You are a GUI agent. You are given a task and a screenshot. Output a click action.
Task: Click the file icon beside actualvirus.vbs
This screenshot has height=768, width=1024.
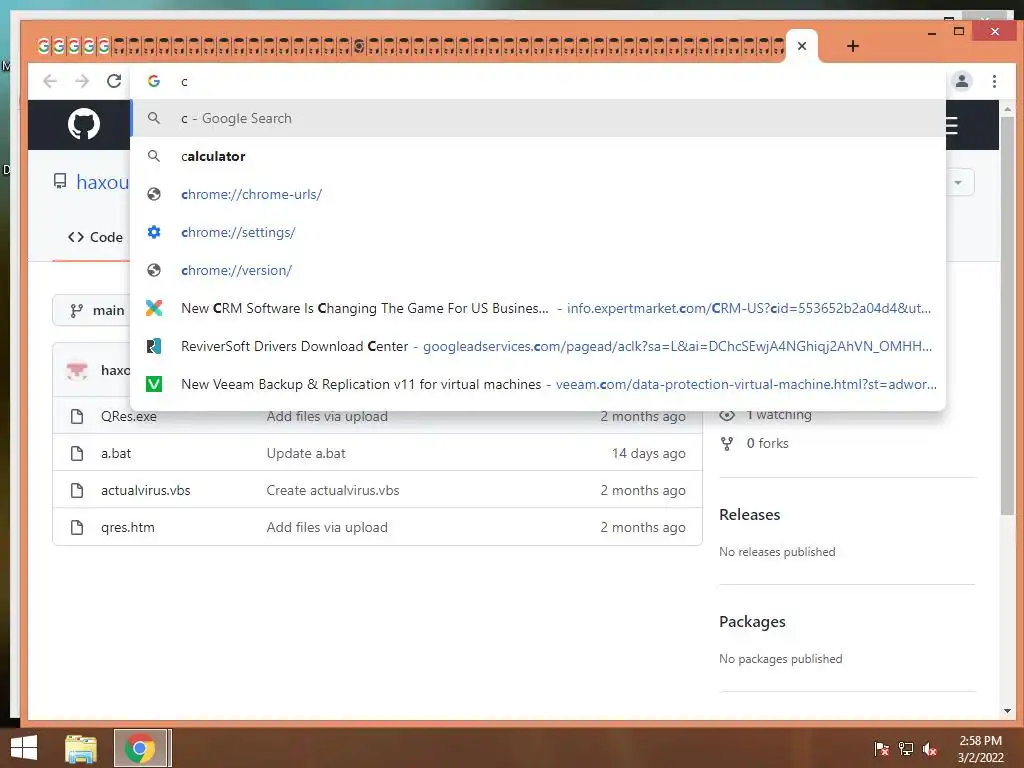(76, 490)
